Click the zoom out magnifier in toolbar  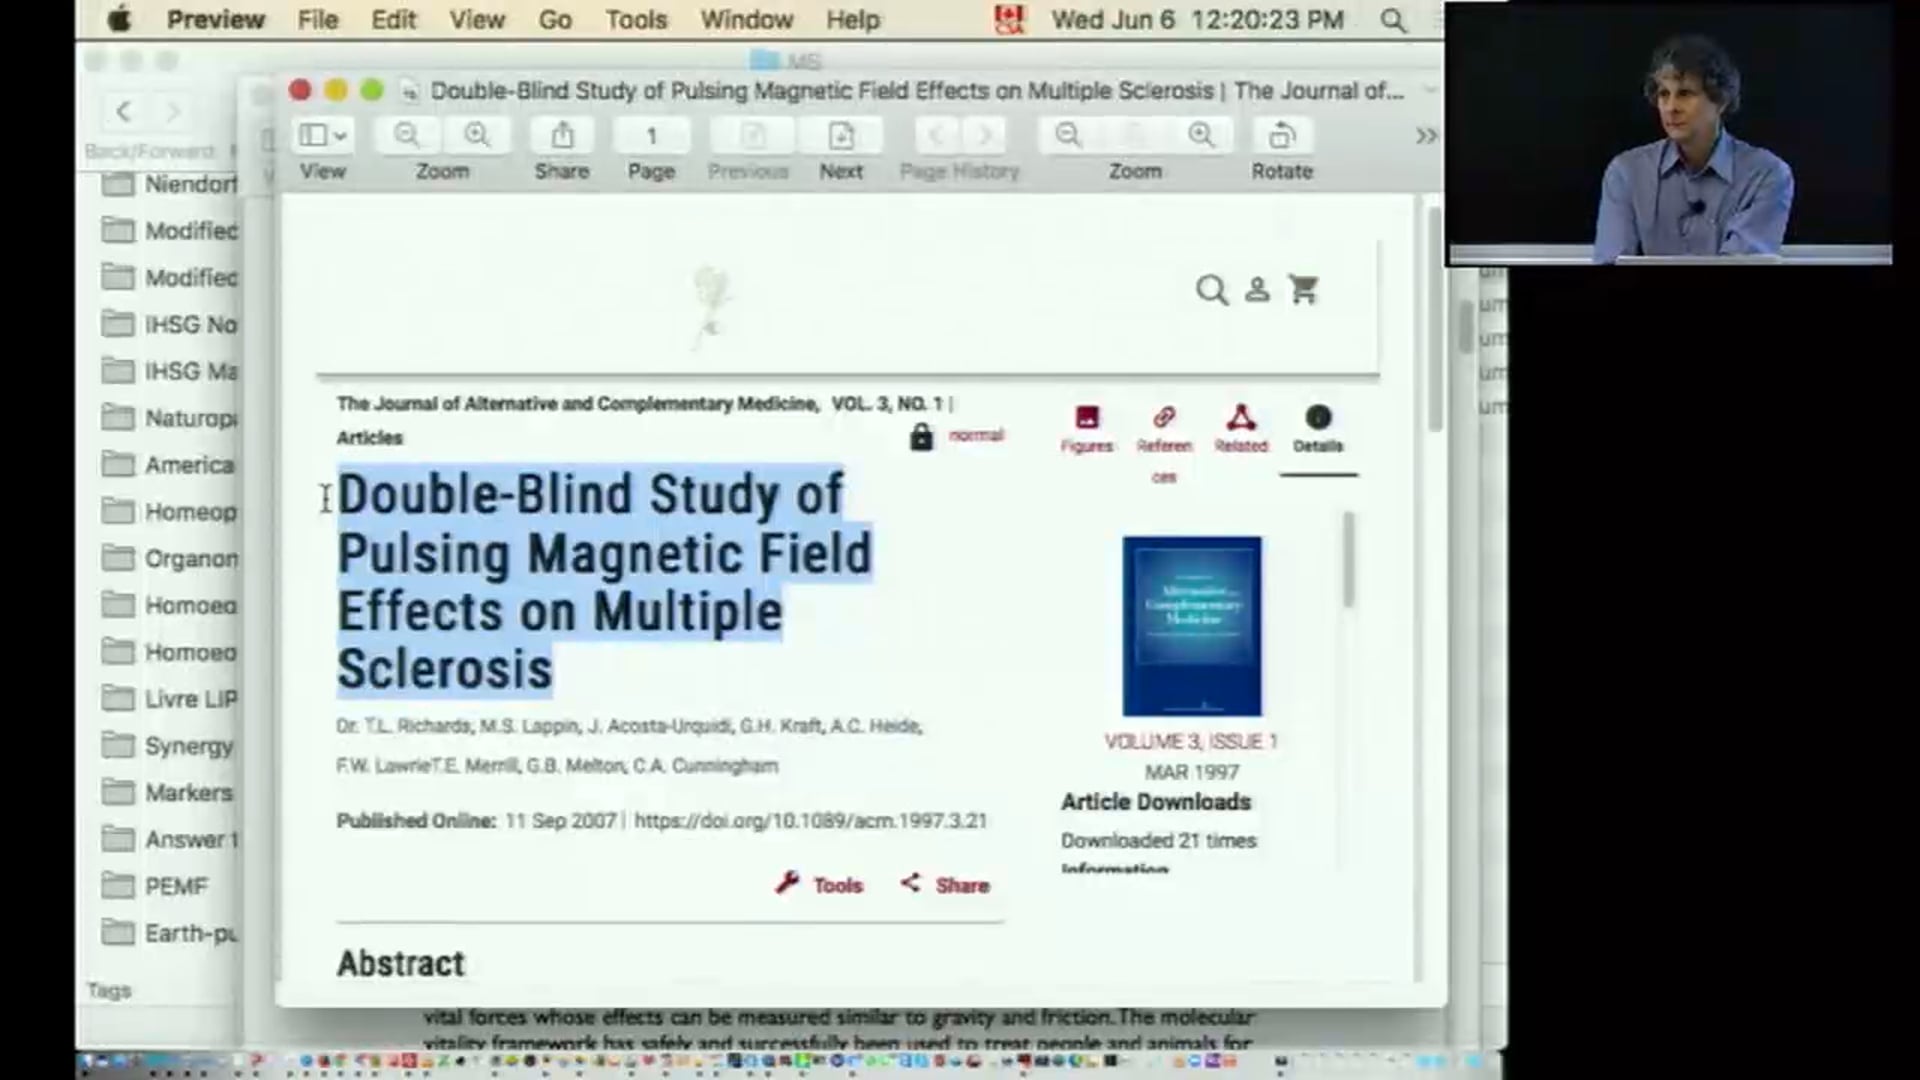point(407,135)
